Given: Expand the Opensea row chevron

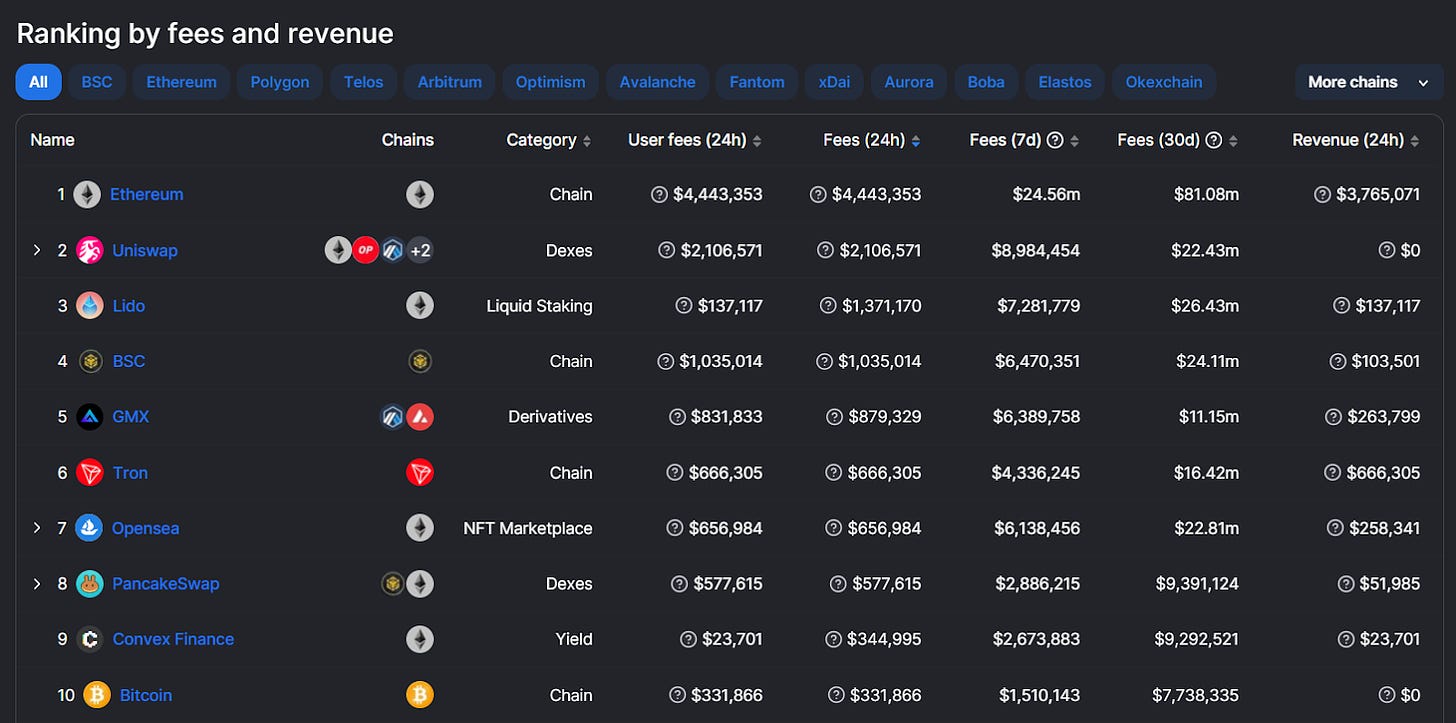Looking at the screenshot, I should [x=37, y=528].
